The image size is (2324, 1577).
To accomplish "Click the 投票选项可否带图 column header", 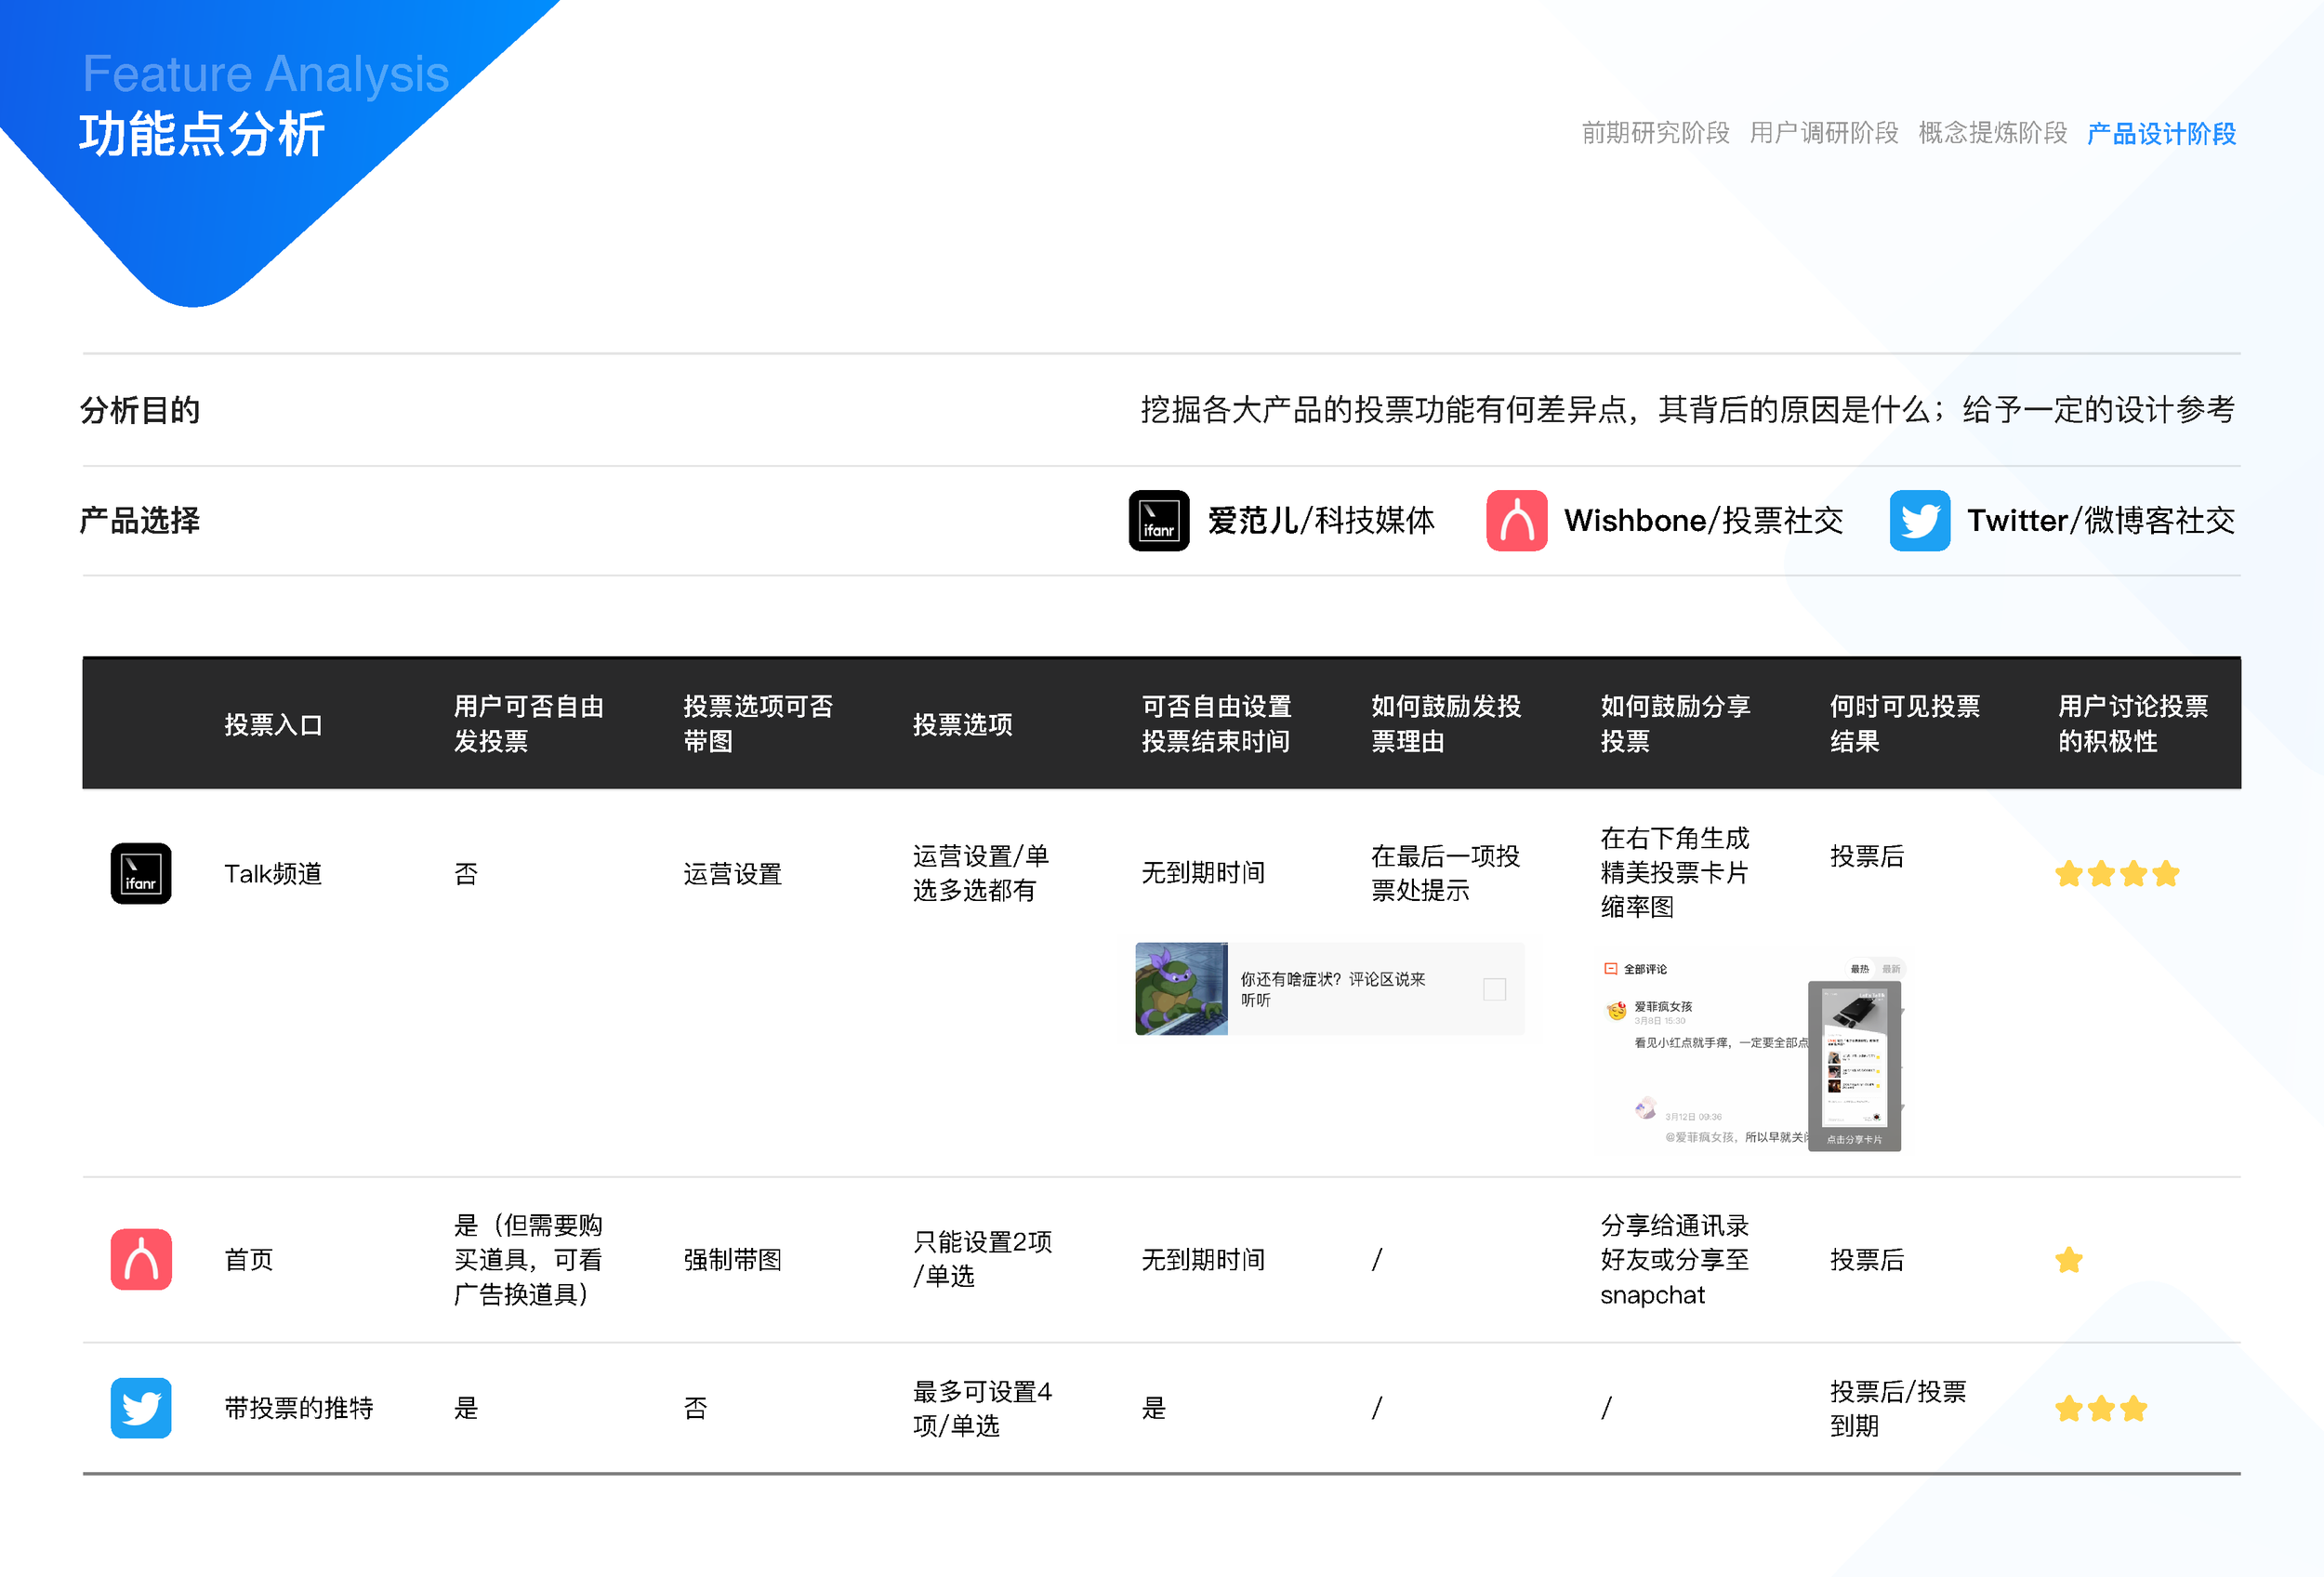I will (758, 724).
